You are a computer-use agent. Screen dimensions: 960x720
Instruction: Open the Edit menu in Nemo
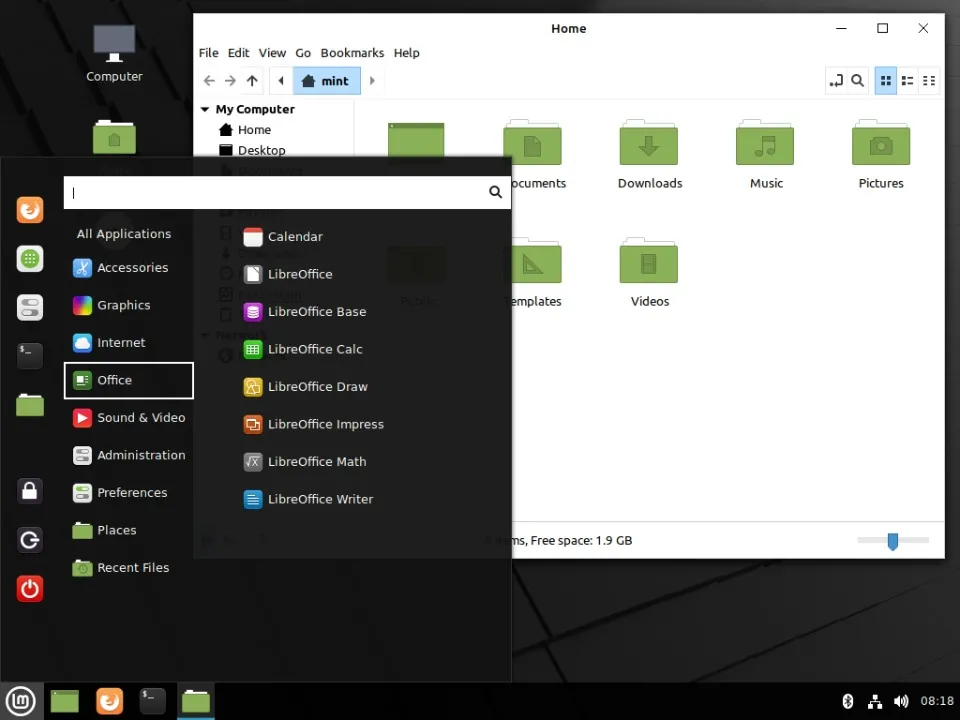(238, 53)
